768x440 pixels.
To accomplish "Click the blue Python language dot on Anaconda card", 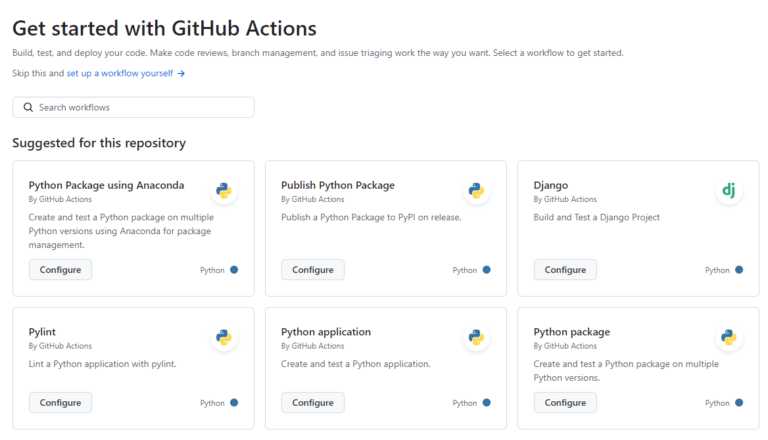I will pyautogui.click(x=234, y=270).
